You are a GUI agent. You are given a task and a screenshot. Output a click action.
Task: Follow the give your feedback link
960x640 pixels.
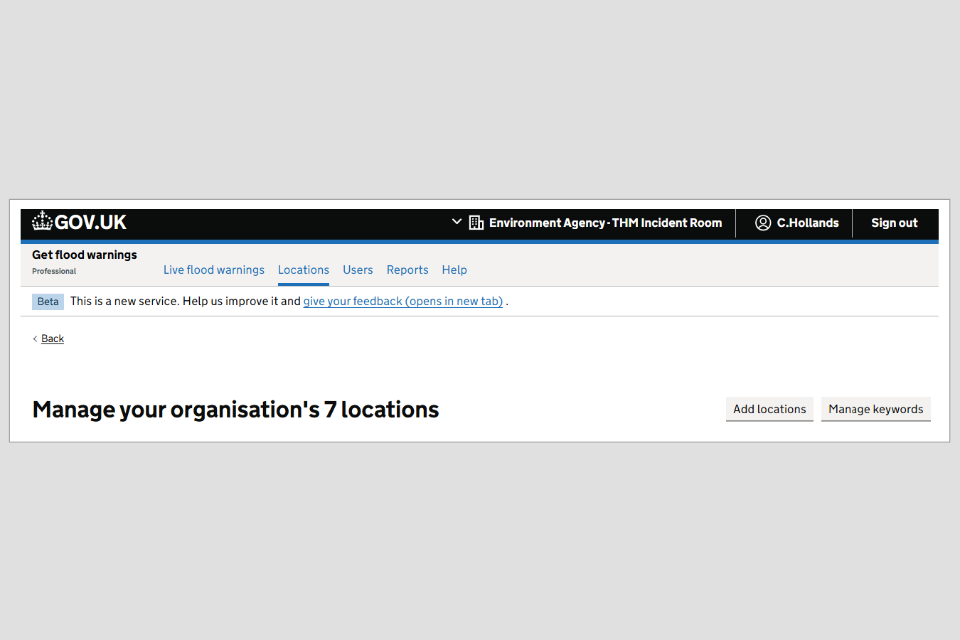pyautogui.click(x=402, y=301)
